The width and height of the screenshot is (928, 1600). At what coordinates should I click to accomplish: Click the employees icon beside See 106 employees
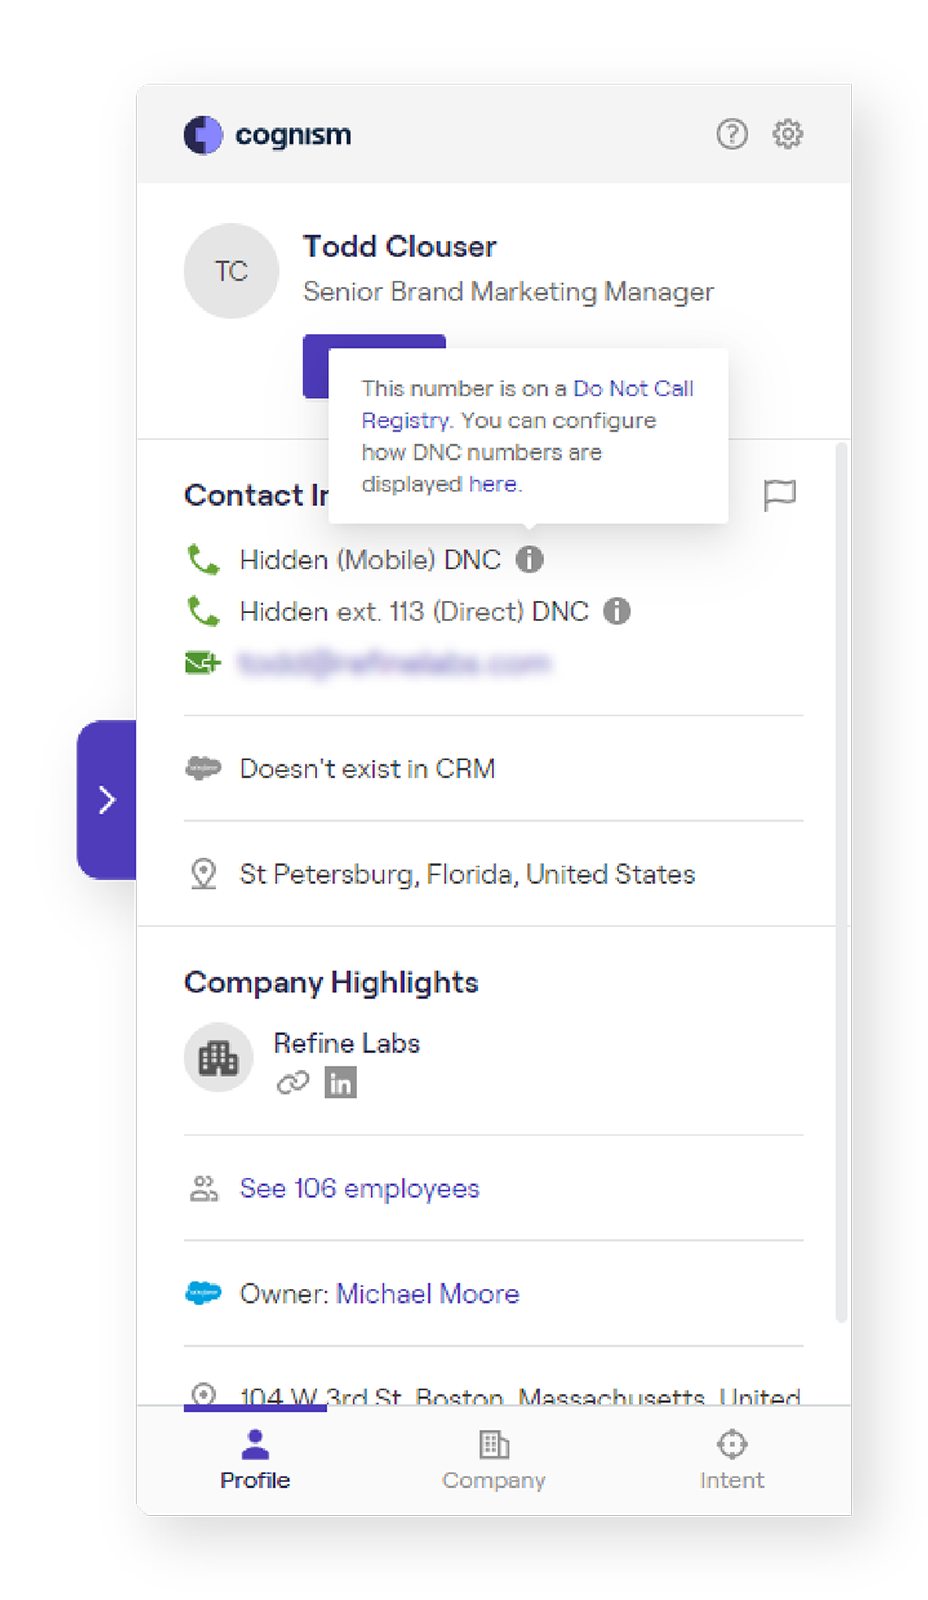(204, 1188)
